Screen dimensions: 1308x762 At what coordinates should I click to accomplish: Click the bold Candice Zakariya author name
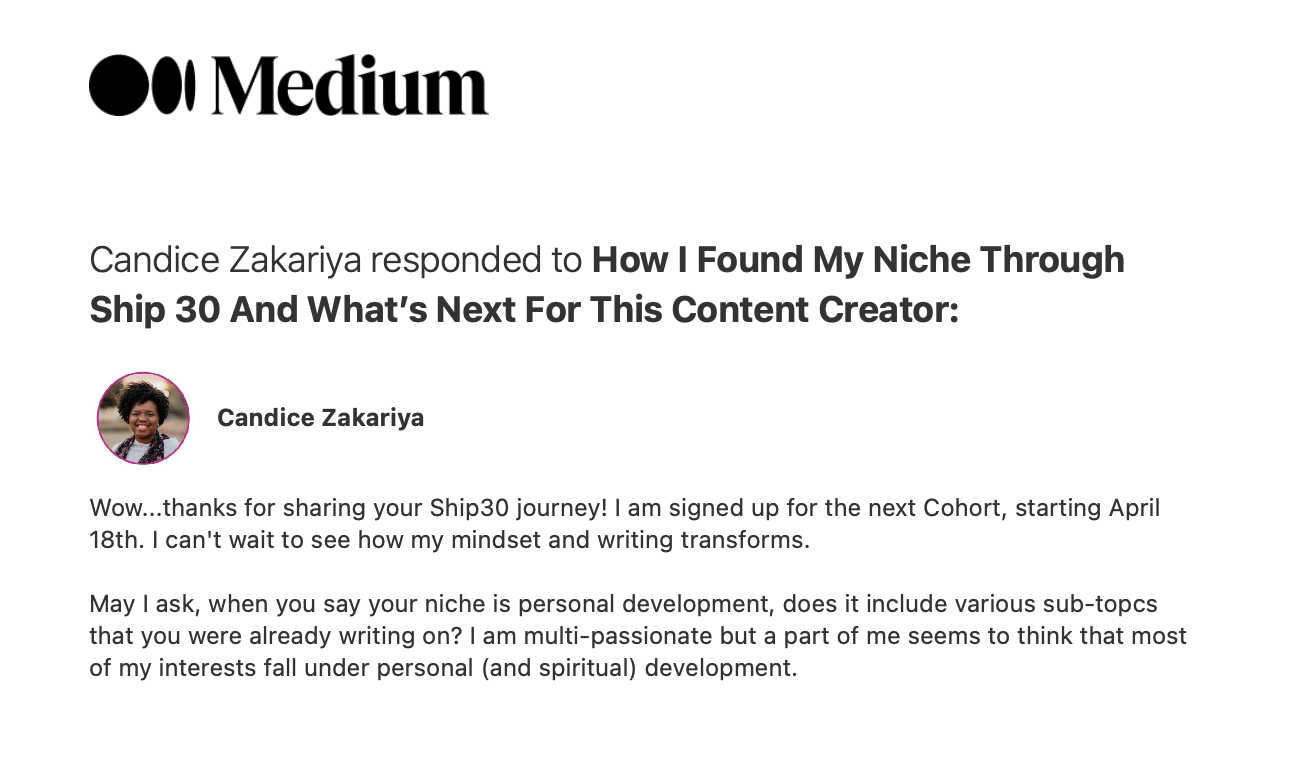coord(320,418)
